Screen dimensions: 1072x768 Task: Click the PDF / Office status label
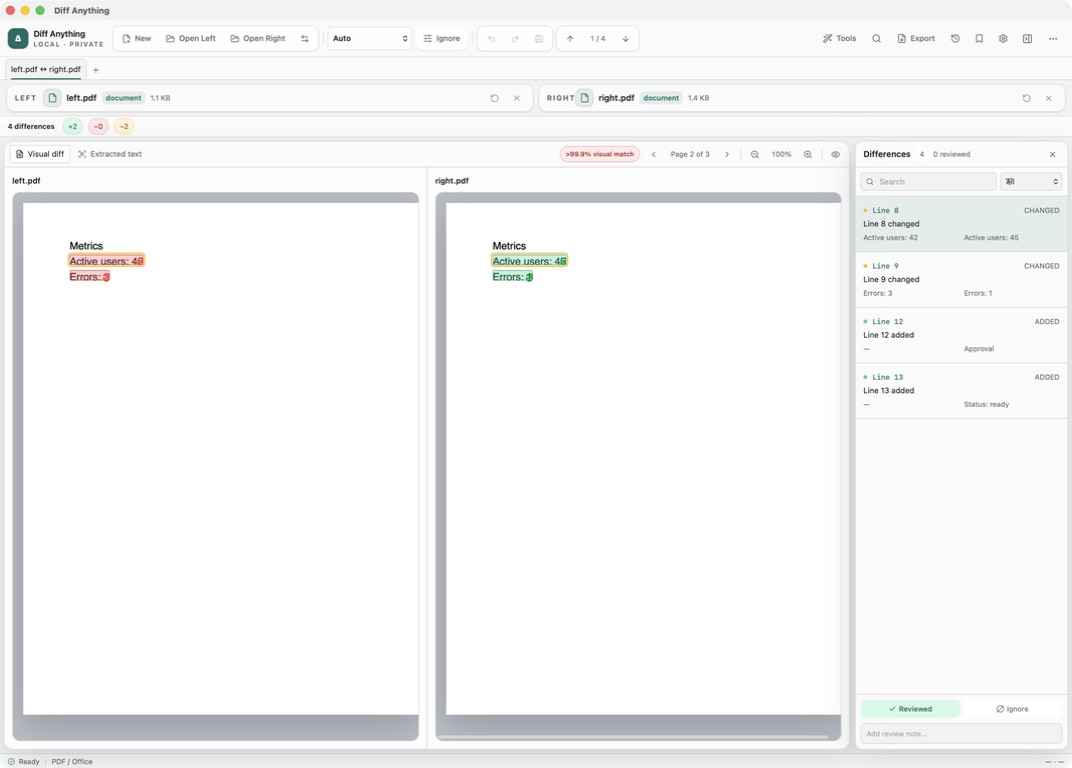[x=72, y=761]
